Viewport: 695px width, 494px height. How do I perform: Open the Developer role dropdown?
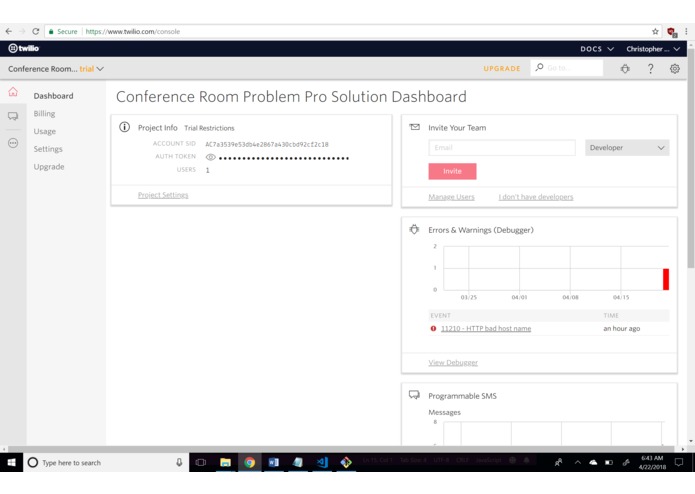pos(627,148)
